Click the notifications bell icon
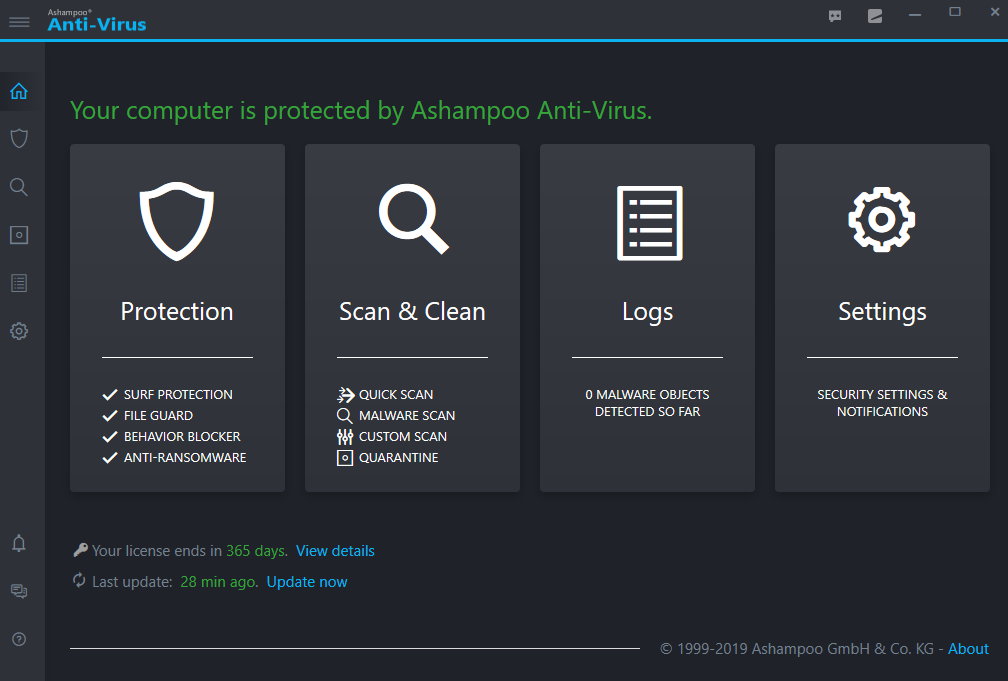 tap(18, 543)
